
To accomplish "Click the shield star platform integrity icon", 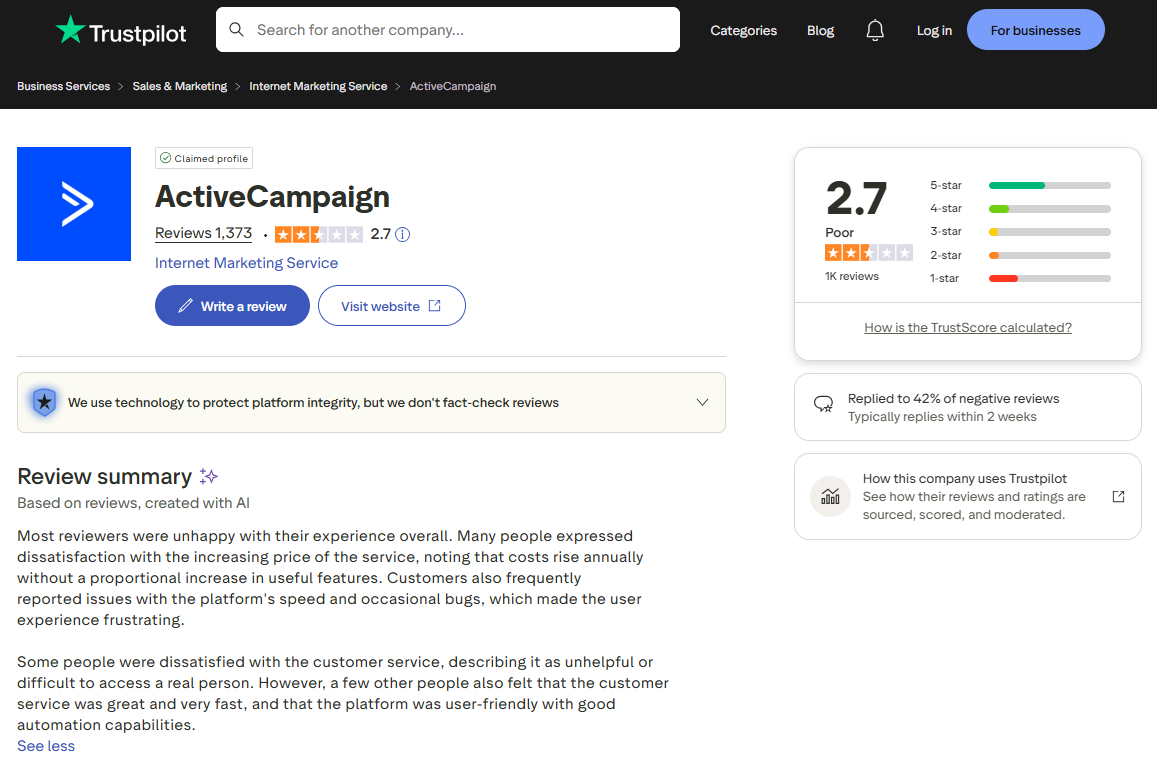I will (44, 401).
